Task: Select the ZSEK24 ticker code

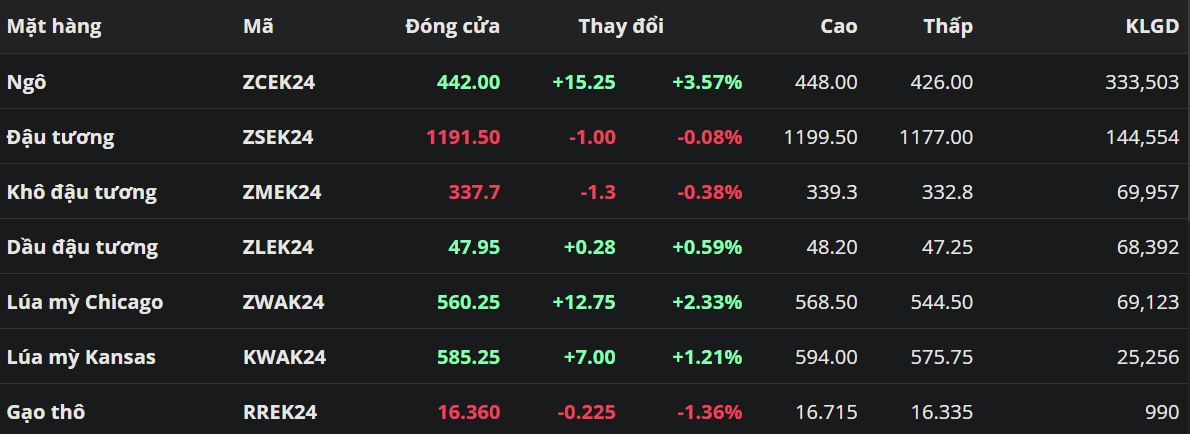Action: tap(278, 137)
